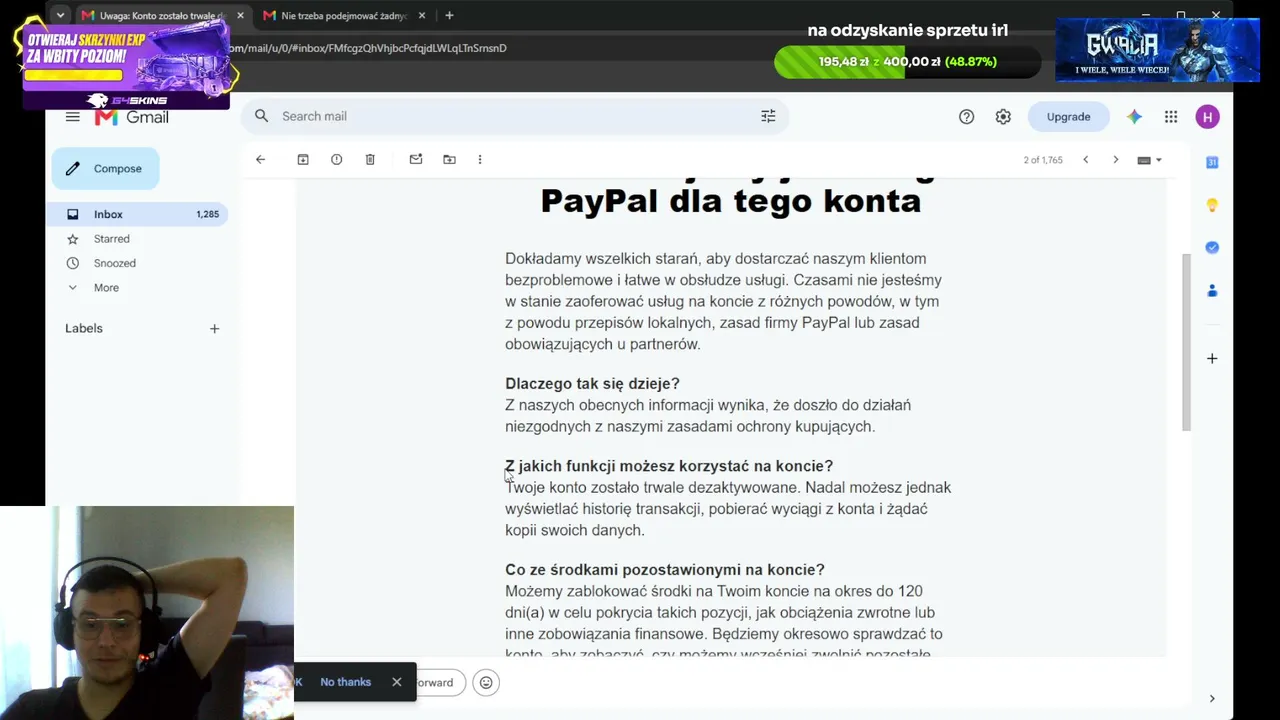The height and width of the screenshot is (720, 1280).
Task: Open a new browser tab
Action: [449, 16]
